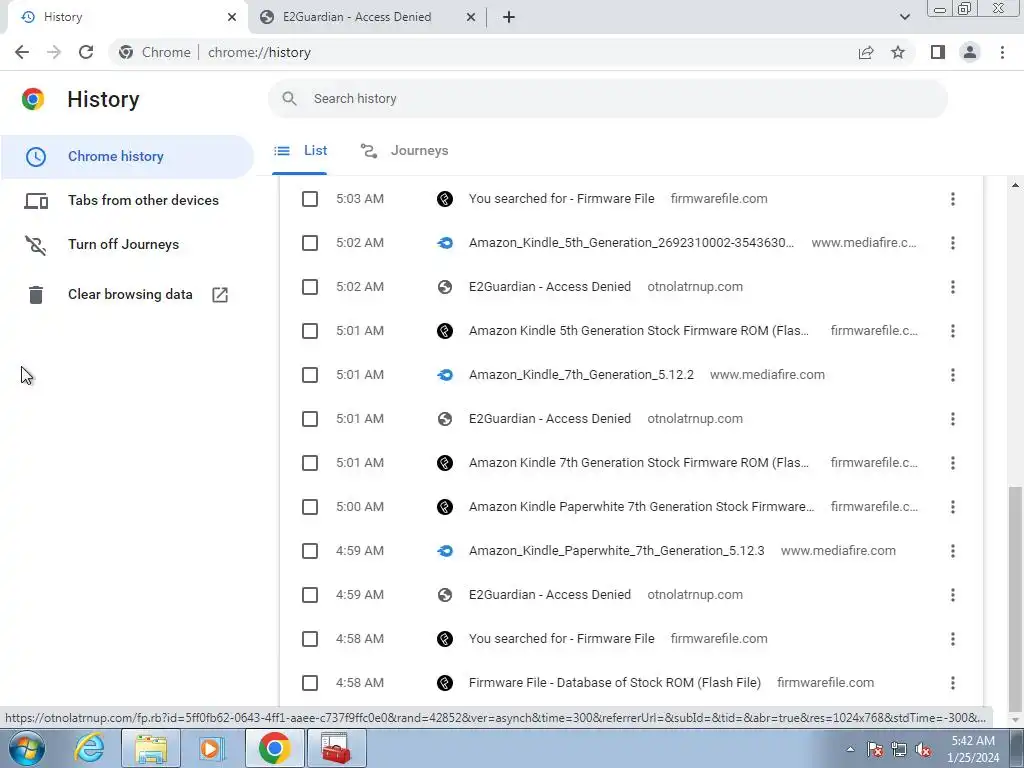Image resolution: width=1024 pixels, height=768 pixels.
Task: Open more actions for Amazon_Kindle_7th_Generation_5.12.2 entry
Action: point(953,375)
